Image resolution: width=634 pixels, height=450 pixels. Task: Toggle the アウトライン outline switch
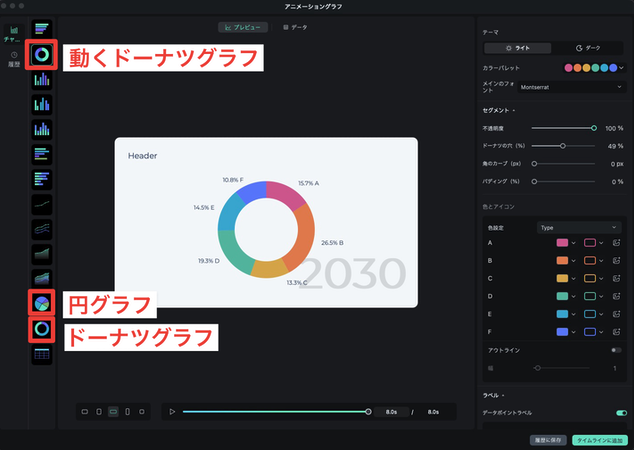pos(616,350)
